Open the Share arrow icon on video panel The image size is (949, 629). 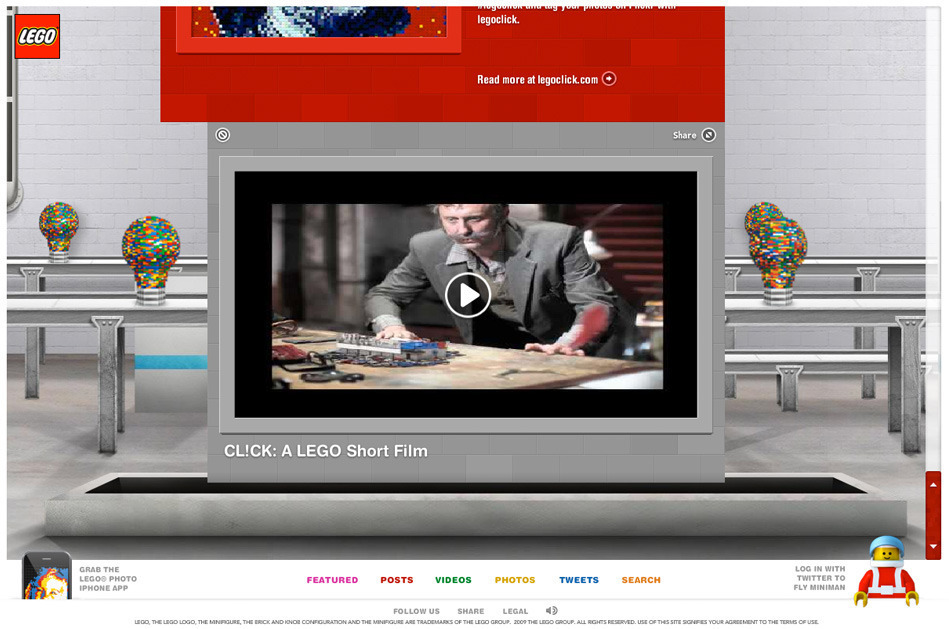click(709, 135)
